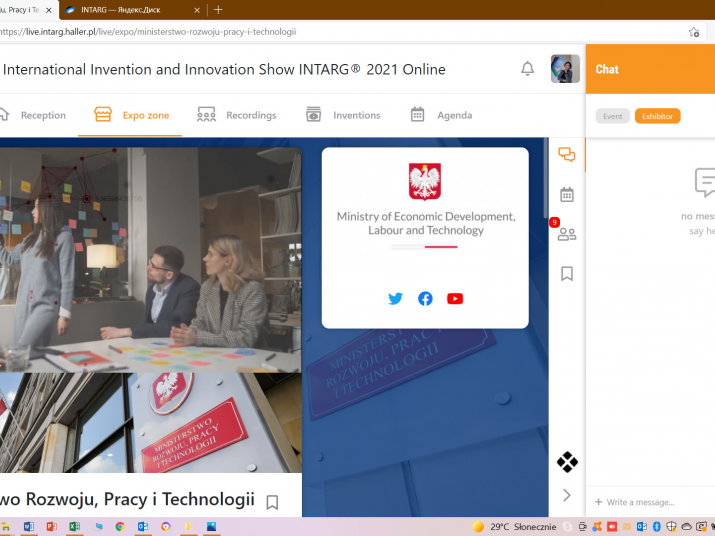The height and width of the screenshot is (536, 715).
Task: Open the calendar icon in sidebar
Action: click(x=567, y=195)
